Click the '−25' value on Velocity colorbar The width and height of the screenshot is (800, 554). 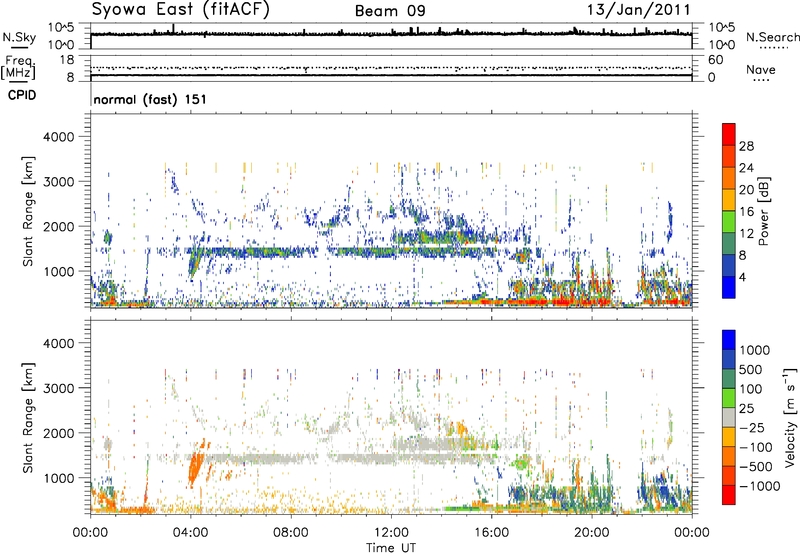click(x=753, y=427)
